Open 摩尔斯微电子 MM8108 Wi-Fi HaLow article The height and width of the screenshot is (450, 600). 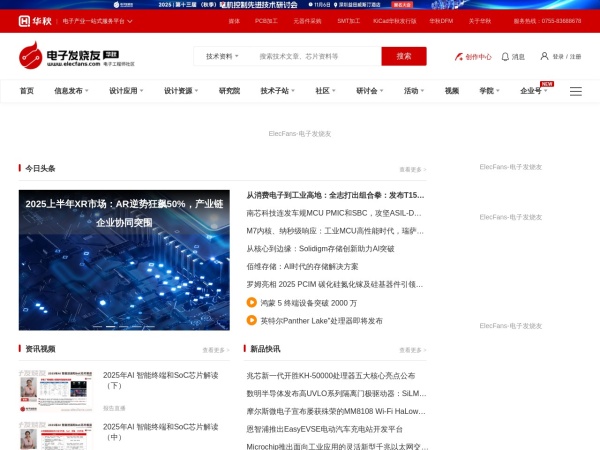pos(336,411)
